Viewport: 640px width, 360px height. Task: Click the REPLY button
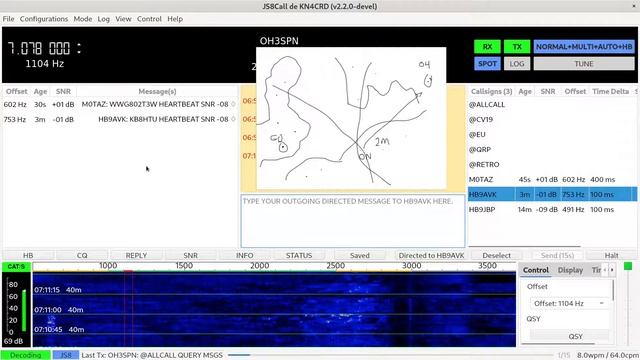136,255
